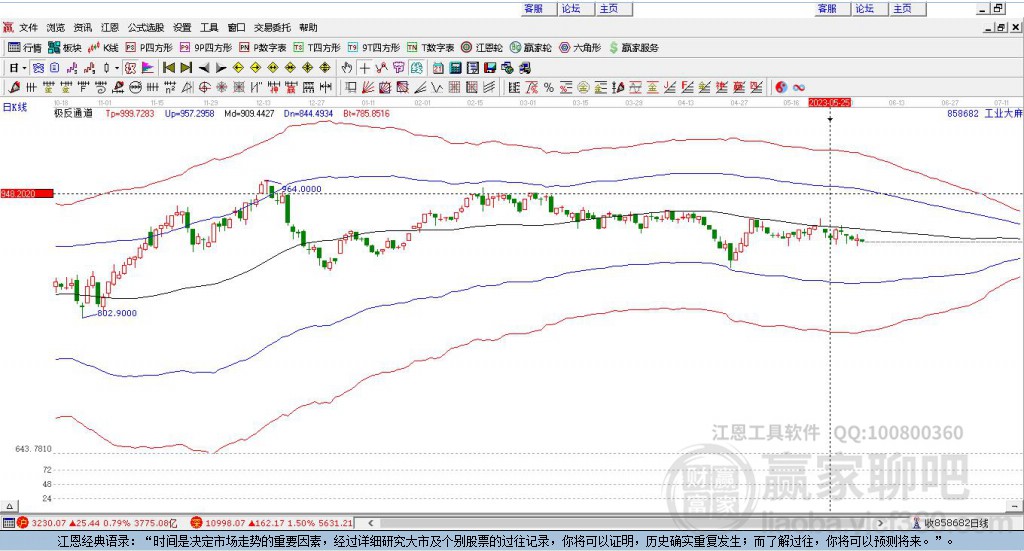The height and width of the screenshot is (551, 1024).
Task: Open 赢家服务 from the toolbar
Action: (x=633, y=48)
